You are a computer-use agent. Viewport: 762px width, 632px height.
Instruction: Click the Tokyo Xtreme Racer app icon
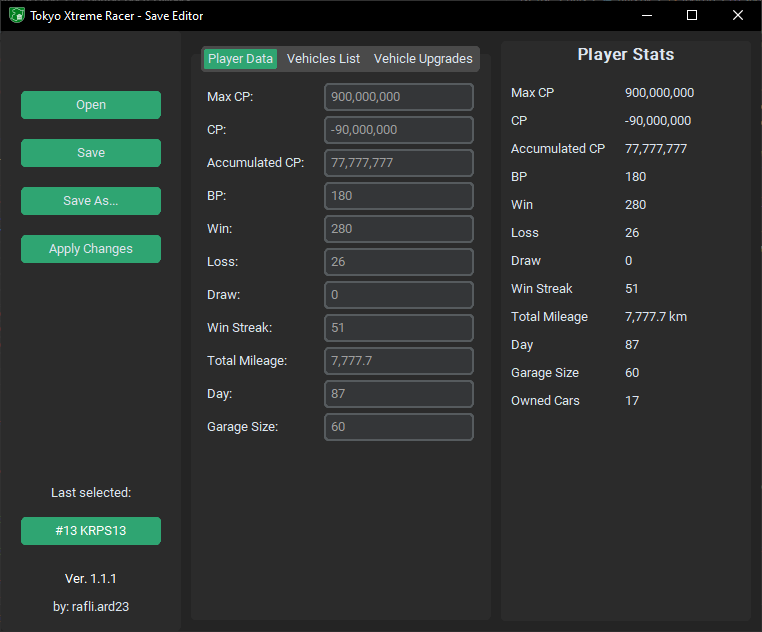(x=17, y=15)
